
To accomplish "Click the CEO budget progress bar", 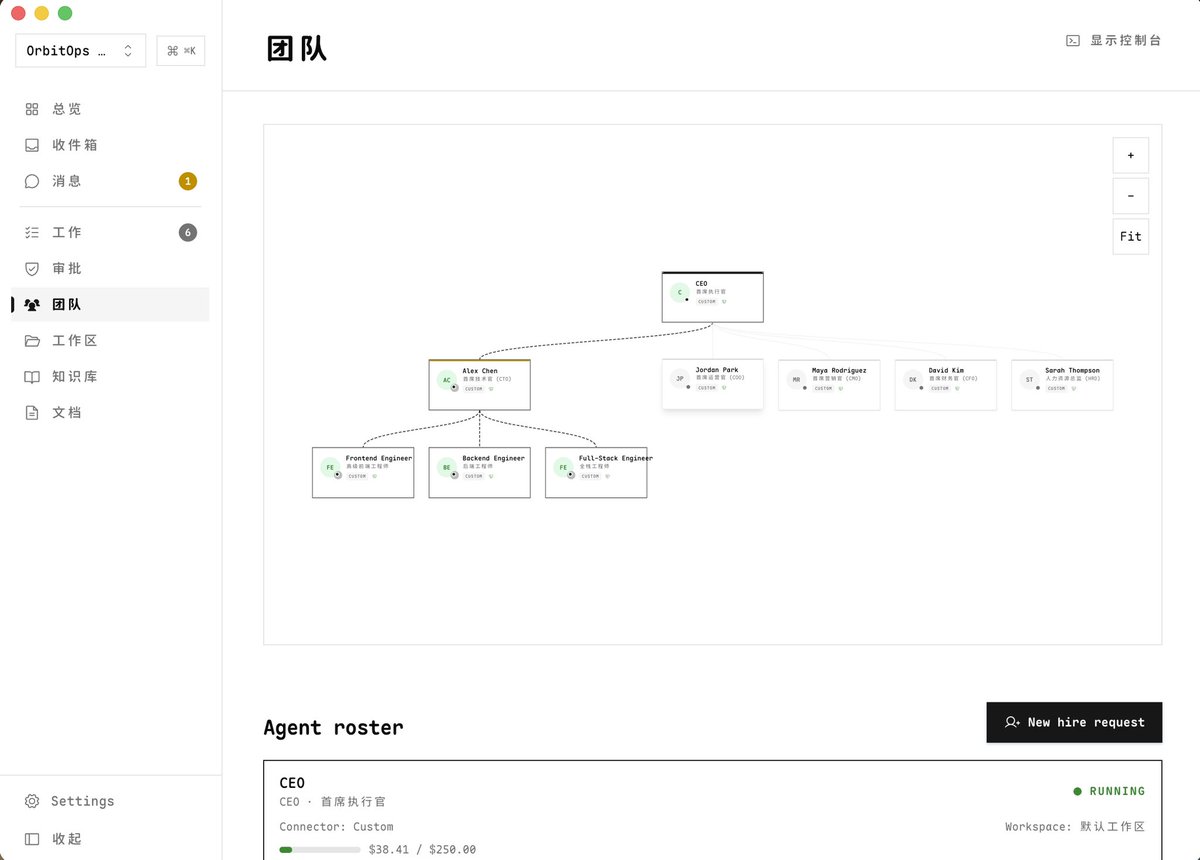I will click(320, 850).
